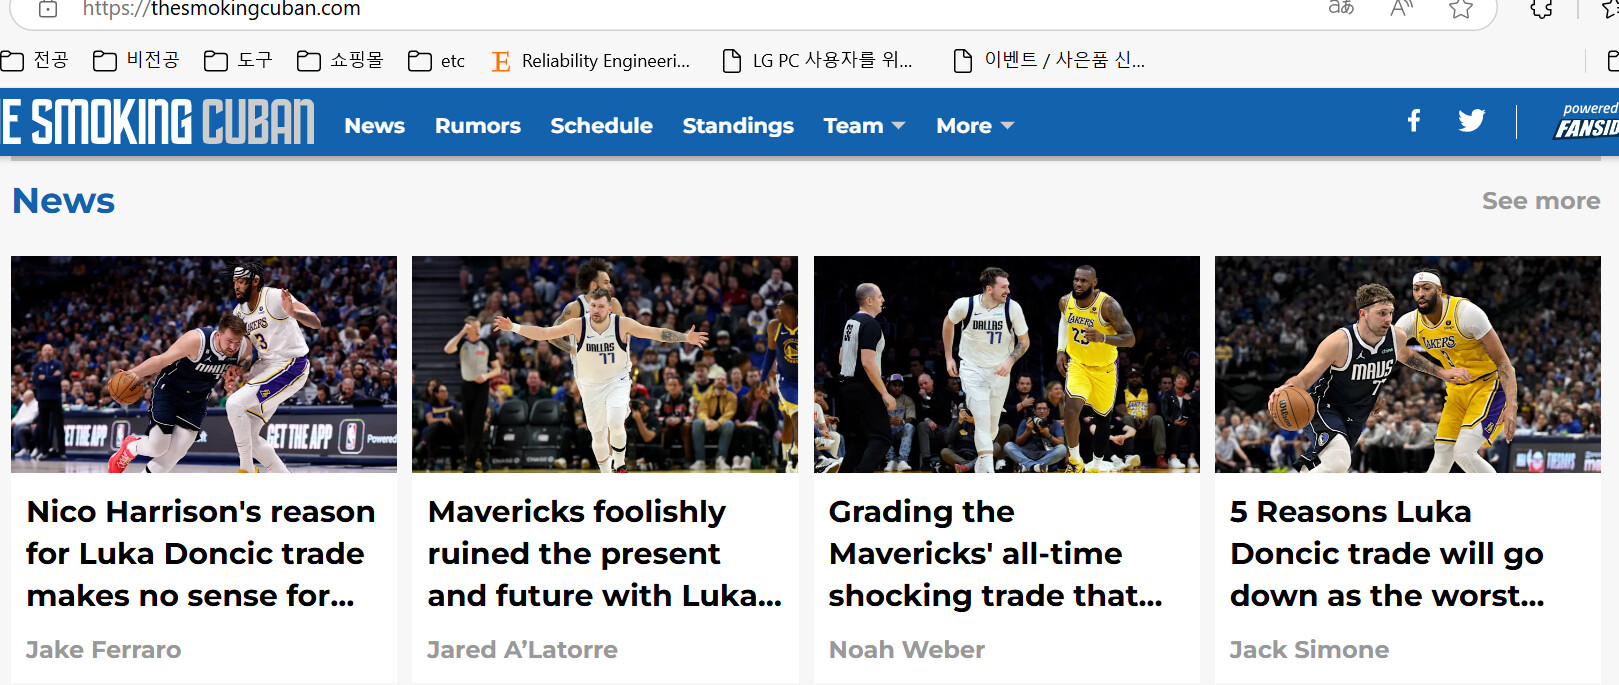Add page to favorites with the star icon
1619x685 pixels.
point(1461,9)
